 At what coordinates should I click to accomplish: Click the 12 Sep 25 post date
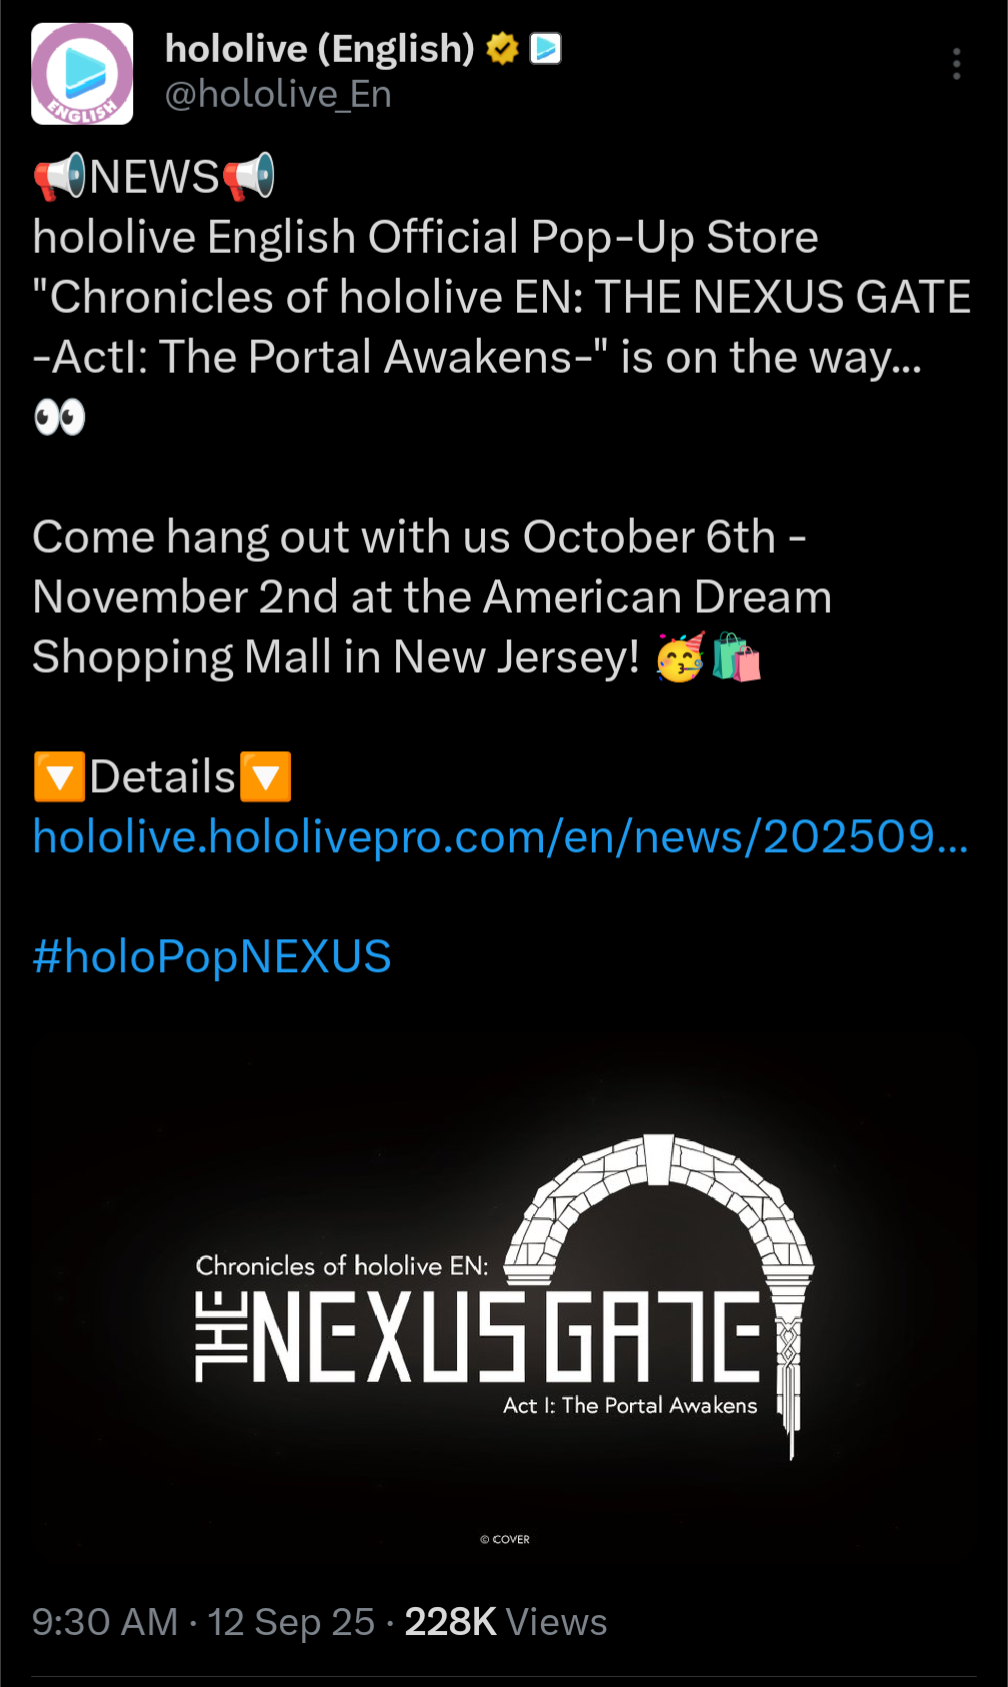click(291, 1622)
